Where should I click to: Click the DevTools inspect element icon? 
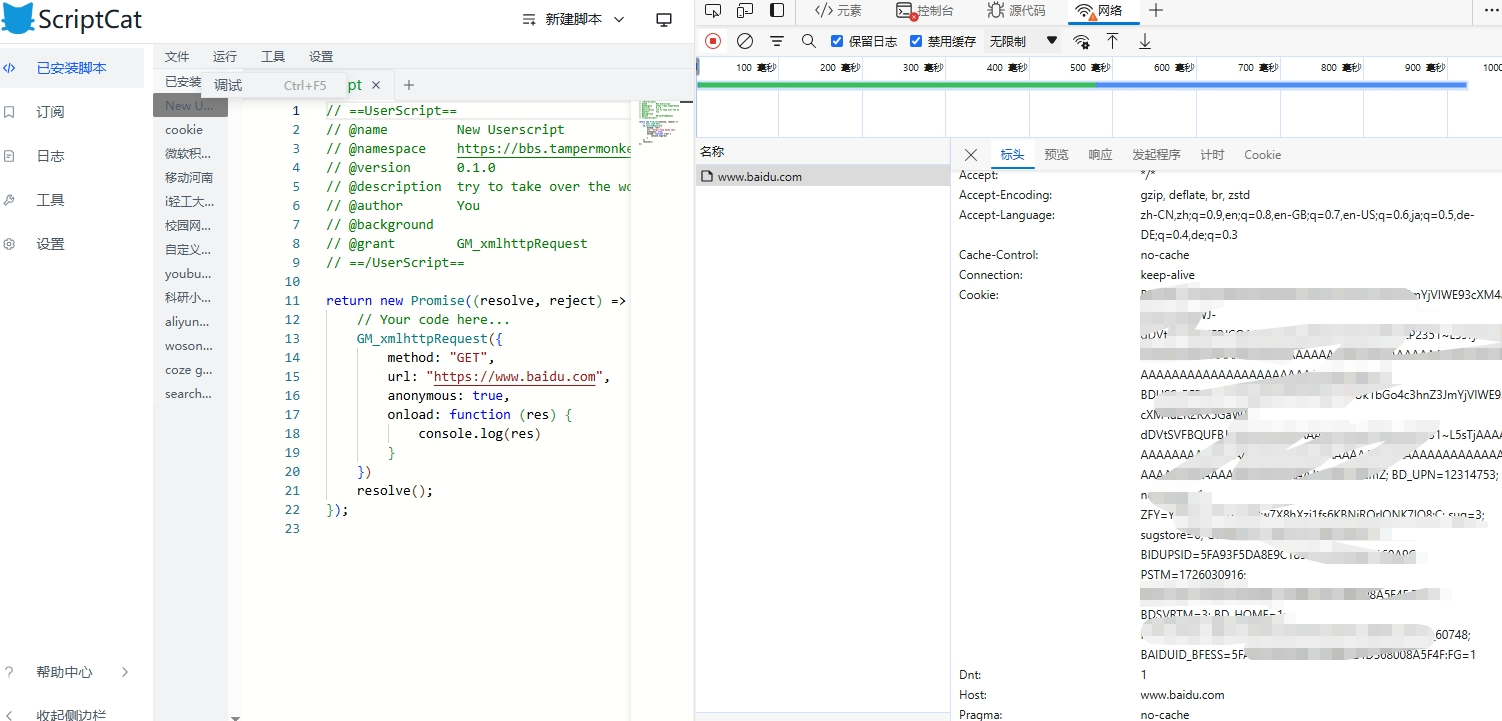(x=713, y=10)
